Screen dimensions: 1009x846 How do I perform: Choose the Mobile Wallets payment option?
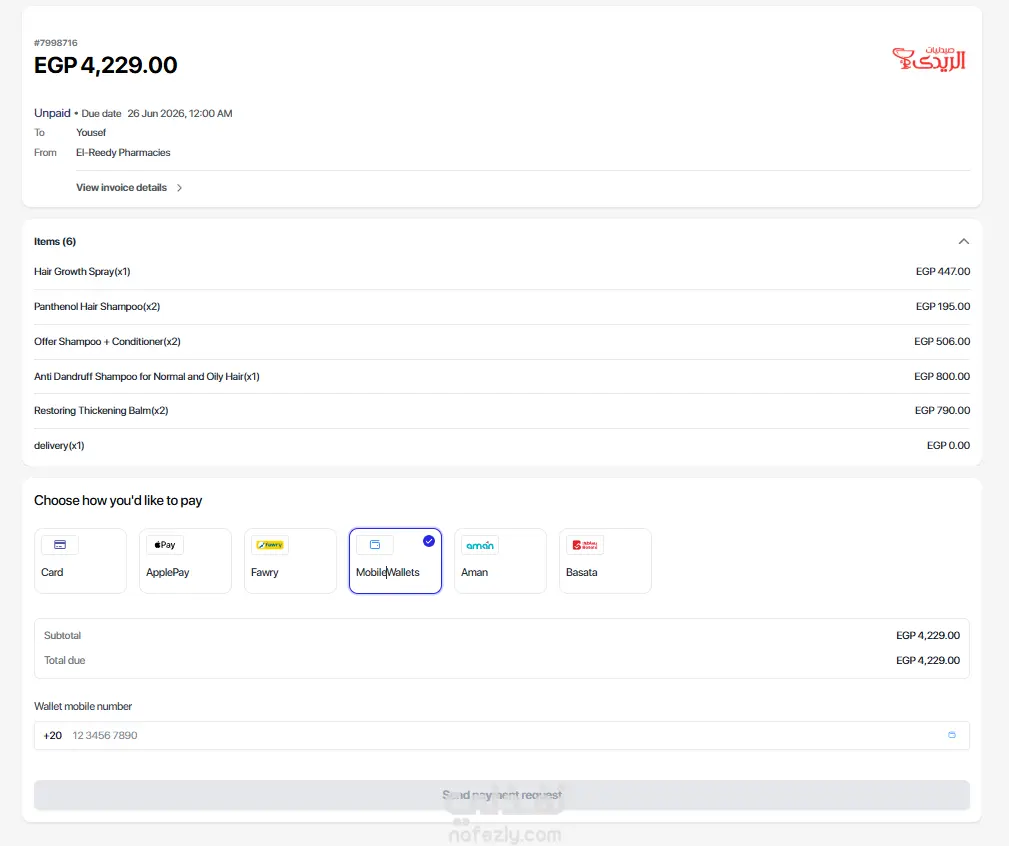395,561
